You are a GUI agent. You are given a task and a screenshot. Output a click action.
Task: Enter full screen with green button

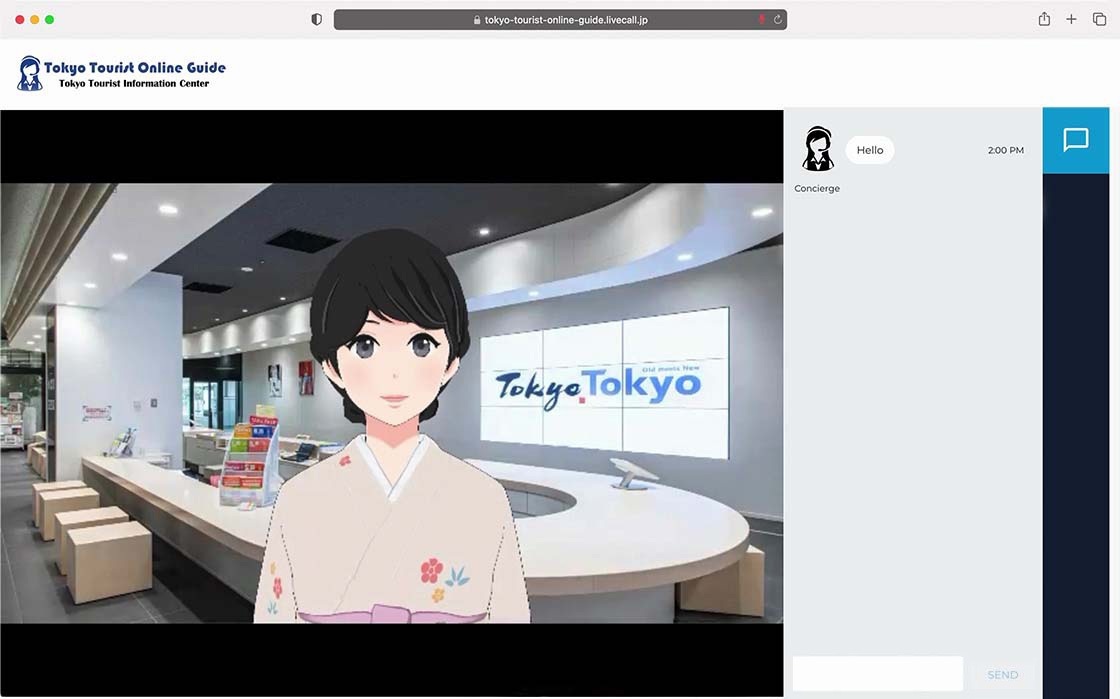point(49,19)
